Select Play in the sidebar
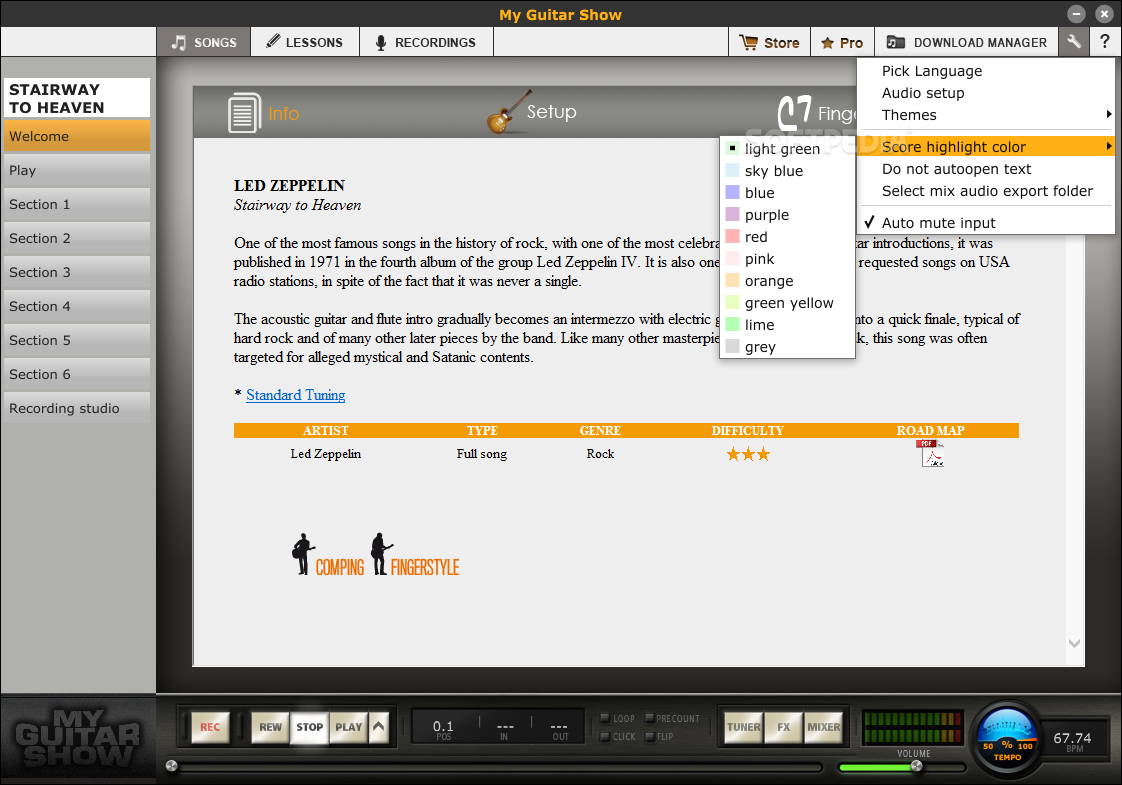 pyautogui.click(x=77, y=170)
